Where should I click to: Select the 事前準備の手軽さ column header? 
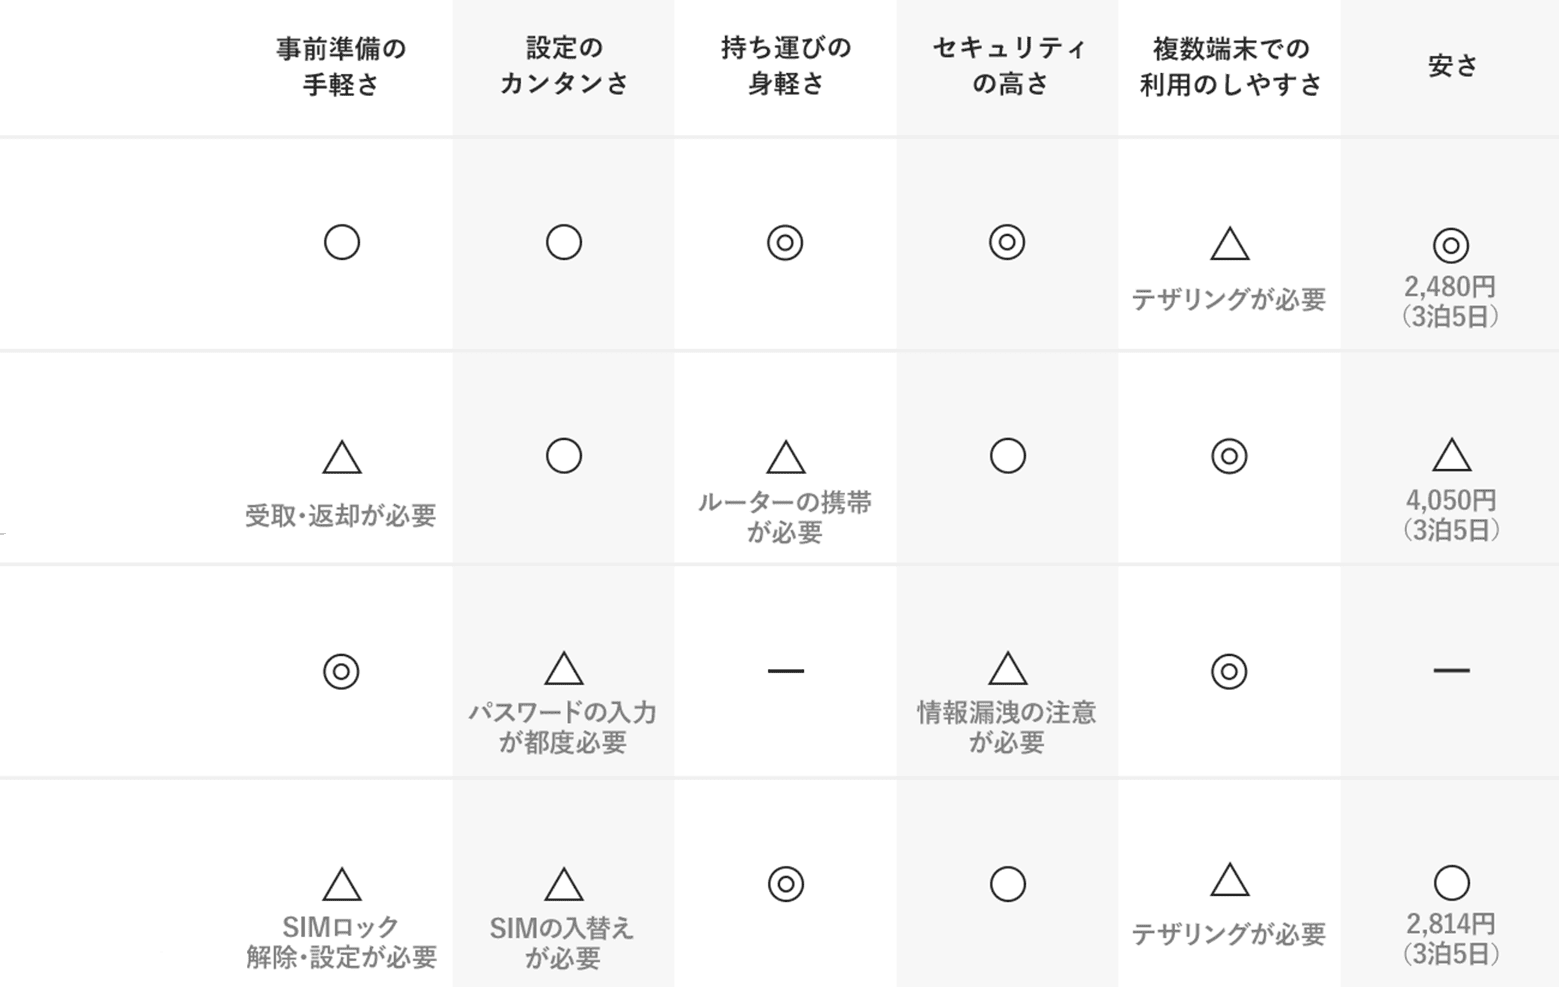pyautogui.click(x=342, y=66)
